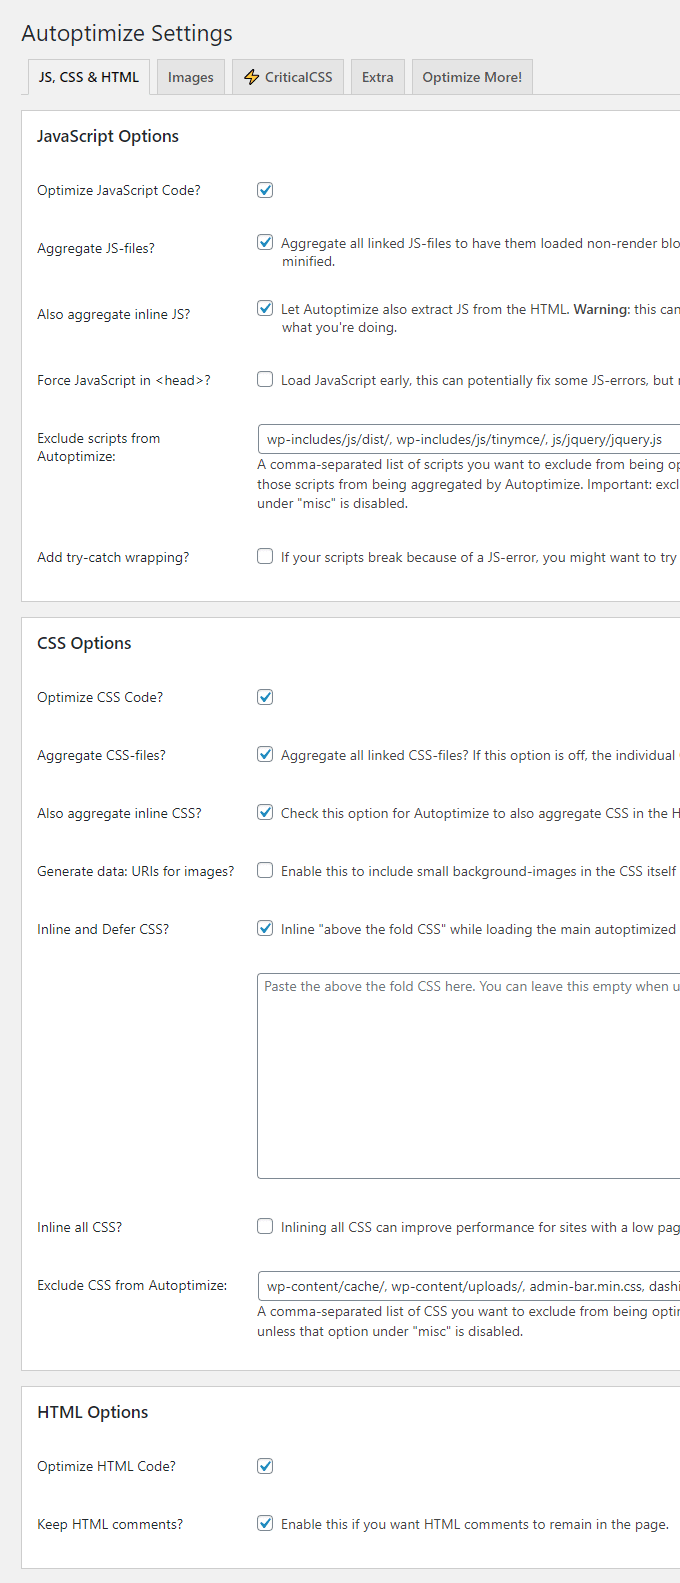Click the 'Aggregate JS-files?' label

tap(96, 248)
